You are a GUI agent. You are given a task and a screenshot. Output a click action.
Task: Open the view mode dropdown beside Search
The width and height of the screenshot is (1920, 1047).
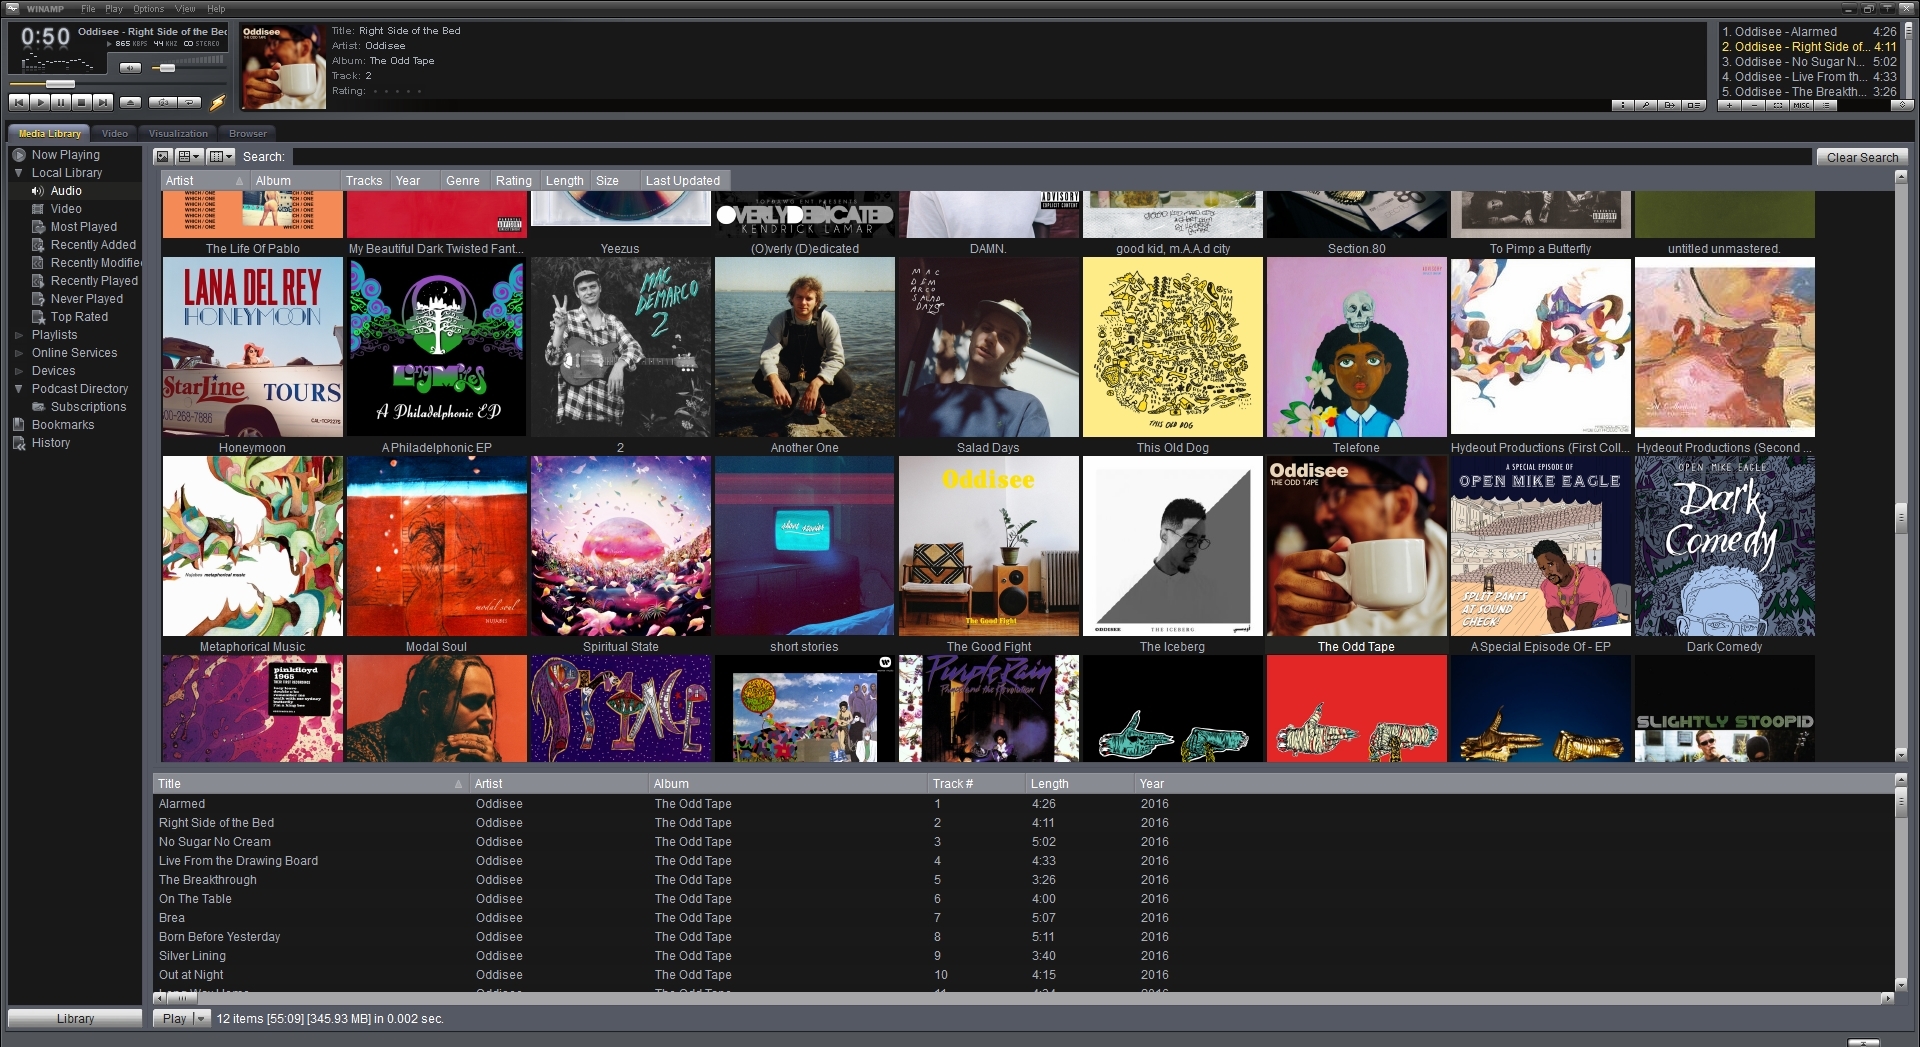(190, 156)
